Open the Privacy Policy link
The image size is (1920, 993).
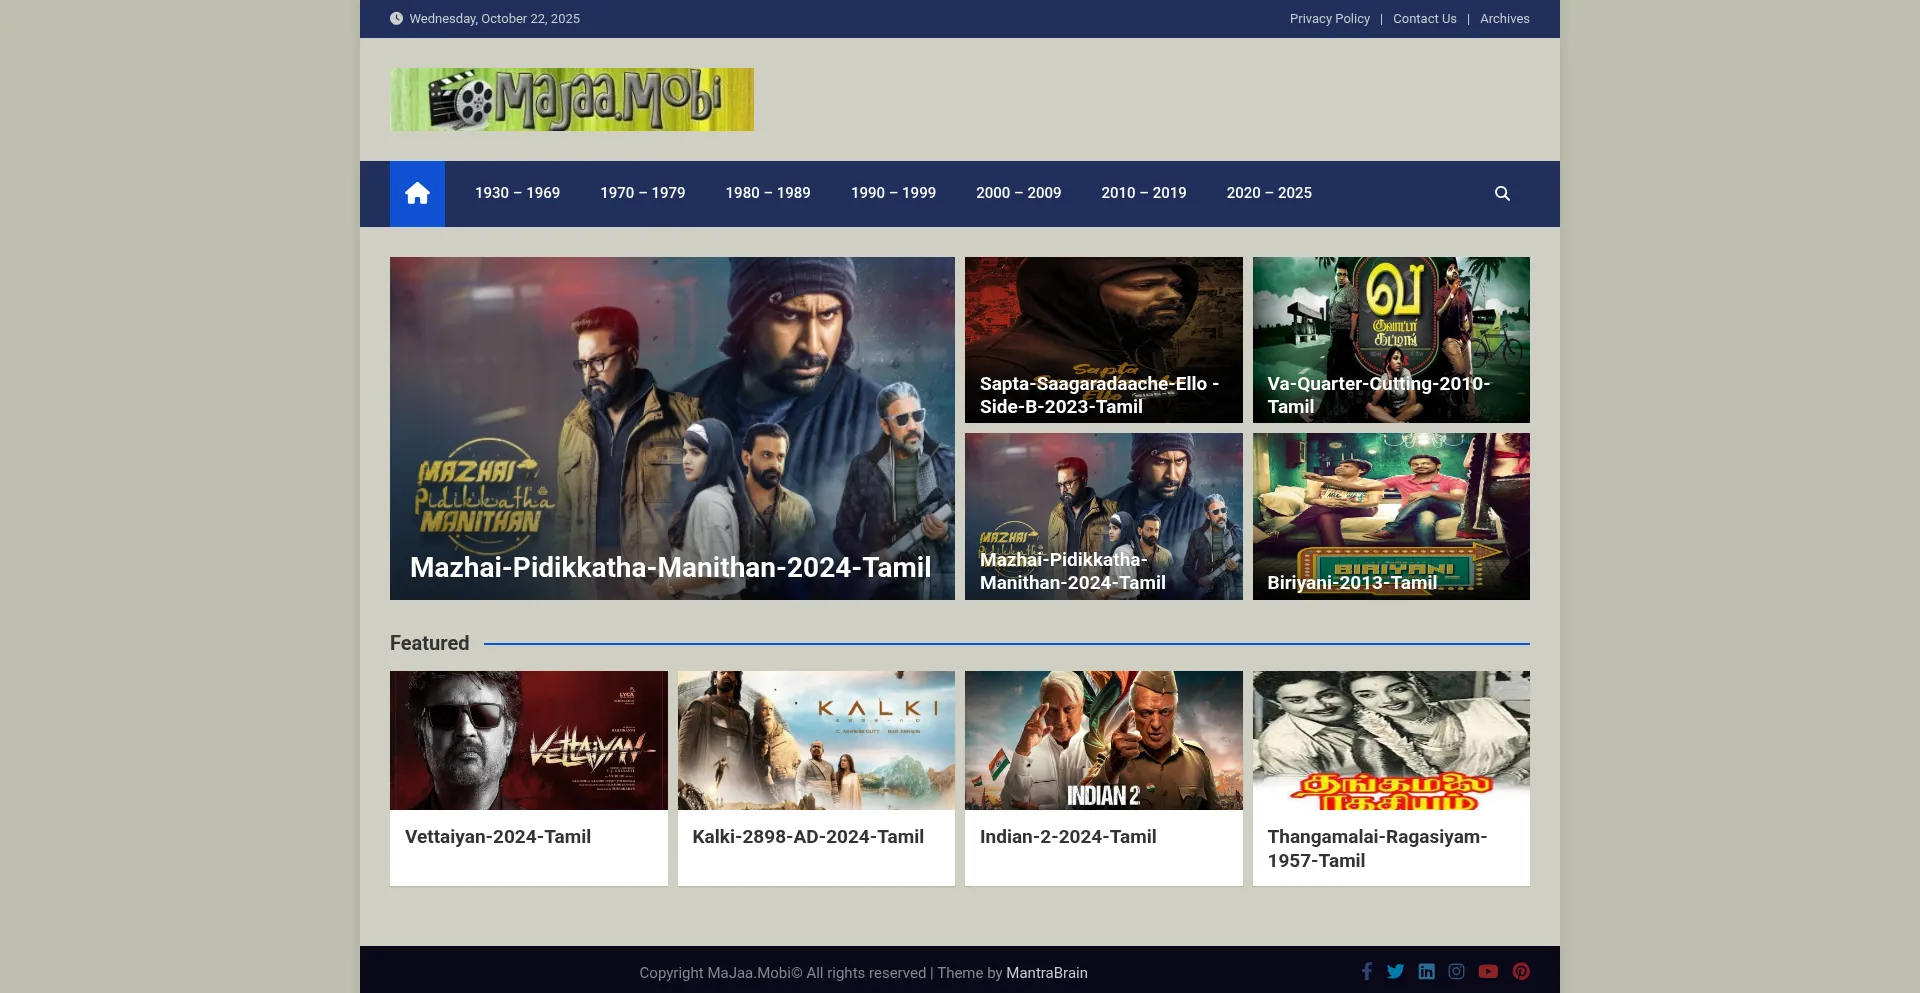pyautogui.click(x=1329, y=19)
